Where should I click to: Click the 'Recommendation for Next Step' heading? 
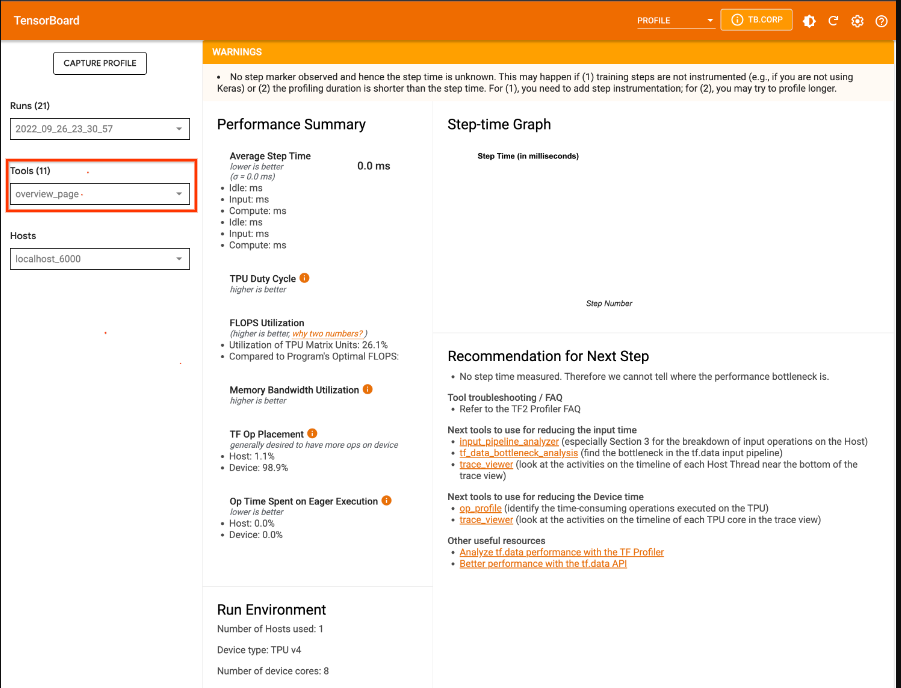coord(548,356)
